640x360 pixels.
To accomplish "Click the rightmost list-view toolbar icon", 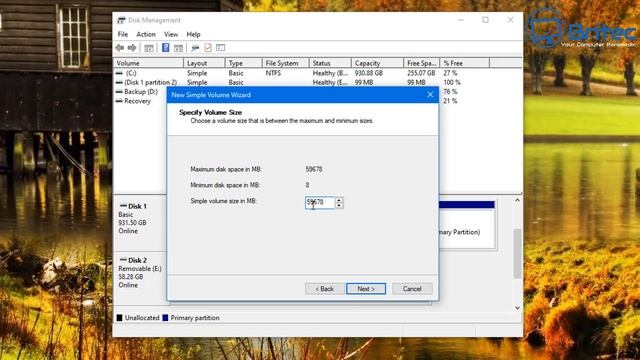I will pyautogui.click(x=221, y=48).
